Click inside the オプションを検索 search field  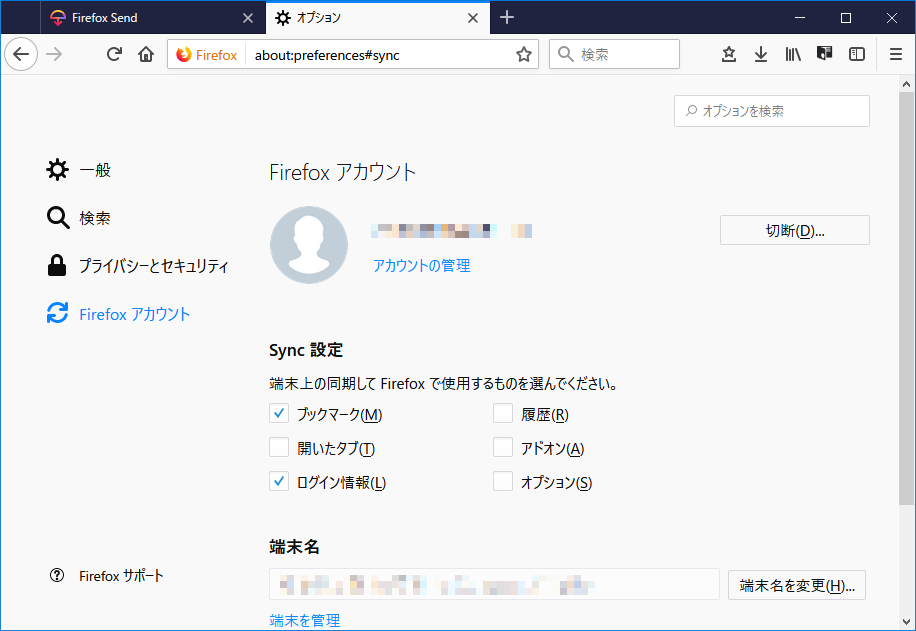click(x=771, y=111)
